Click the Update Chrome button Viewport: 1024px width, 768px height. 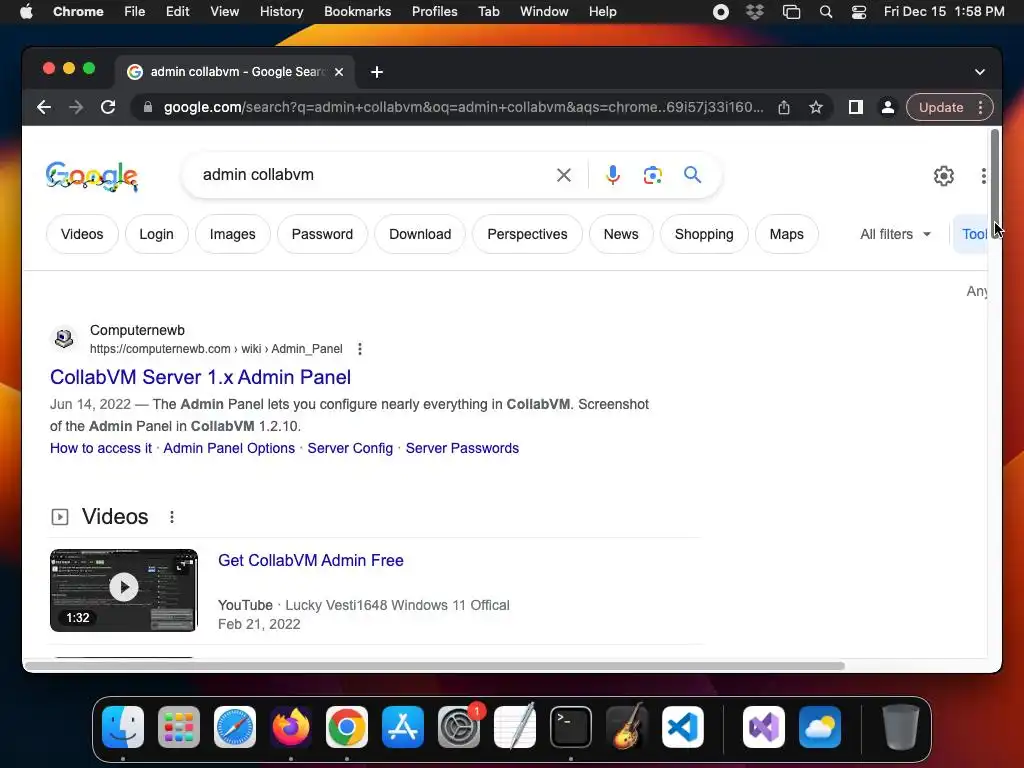click(941, 107)
